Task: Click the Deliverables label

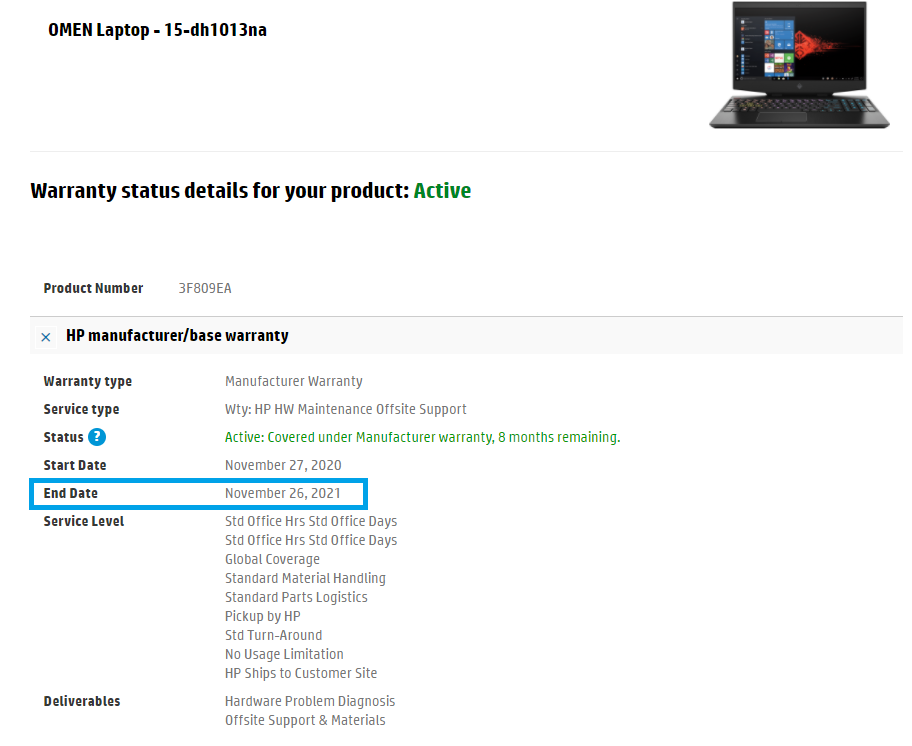Action: click(82, 701)
